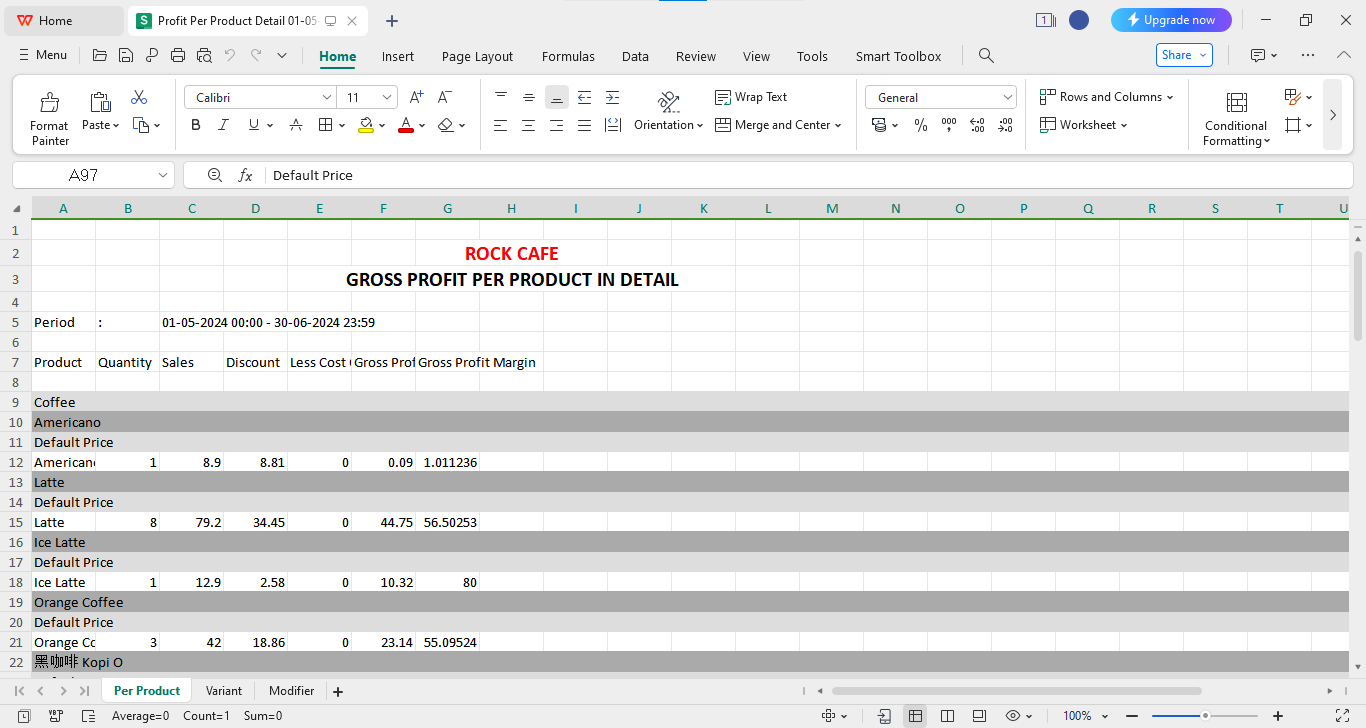Open Conditional Formatting
1366x728 pixels.
coord(1236,119)
